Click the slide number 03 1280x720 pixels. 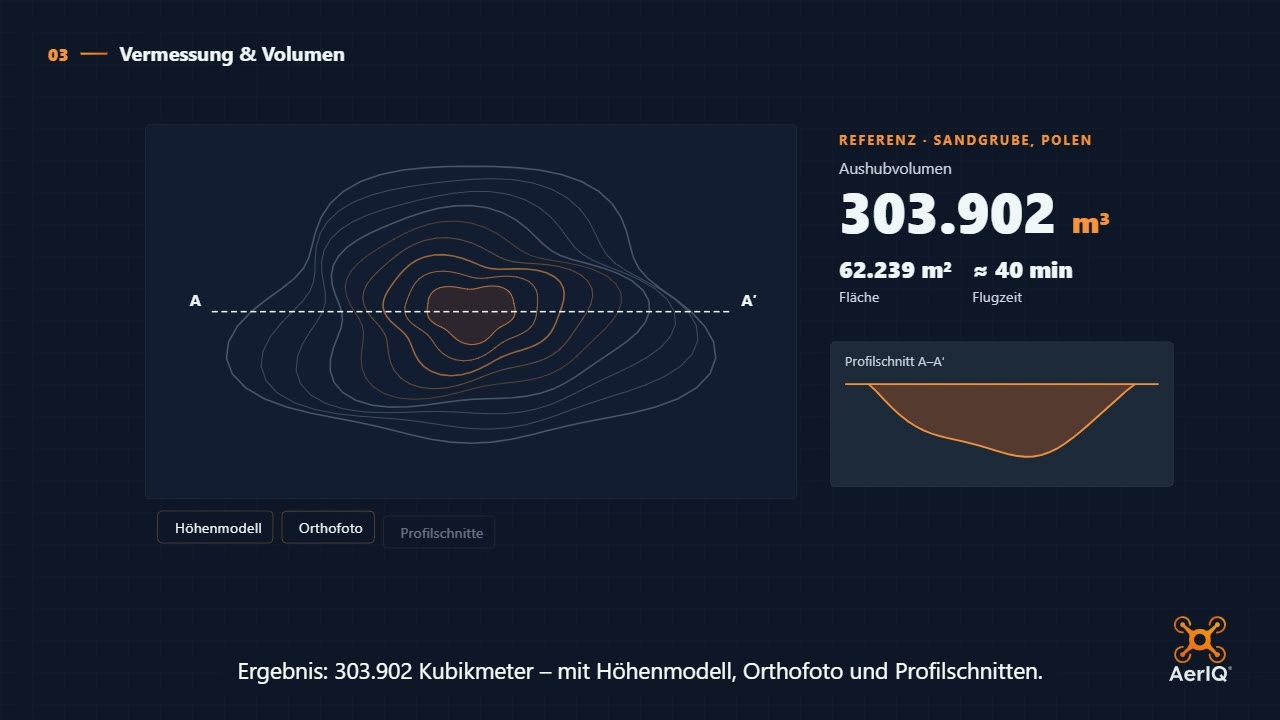[x=58, y=55]
